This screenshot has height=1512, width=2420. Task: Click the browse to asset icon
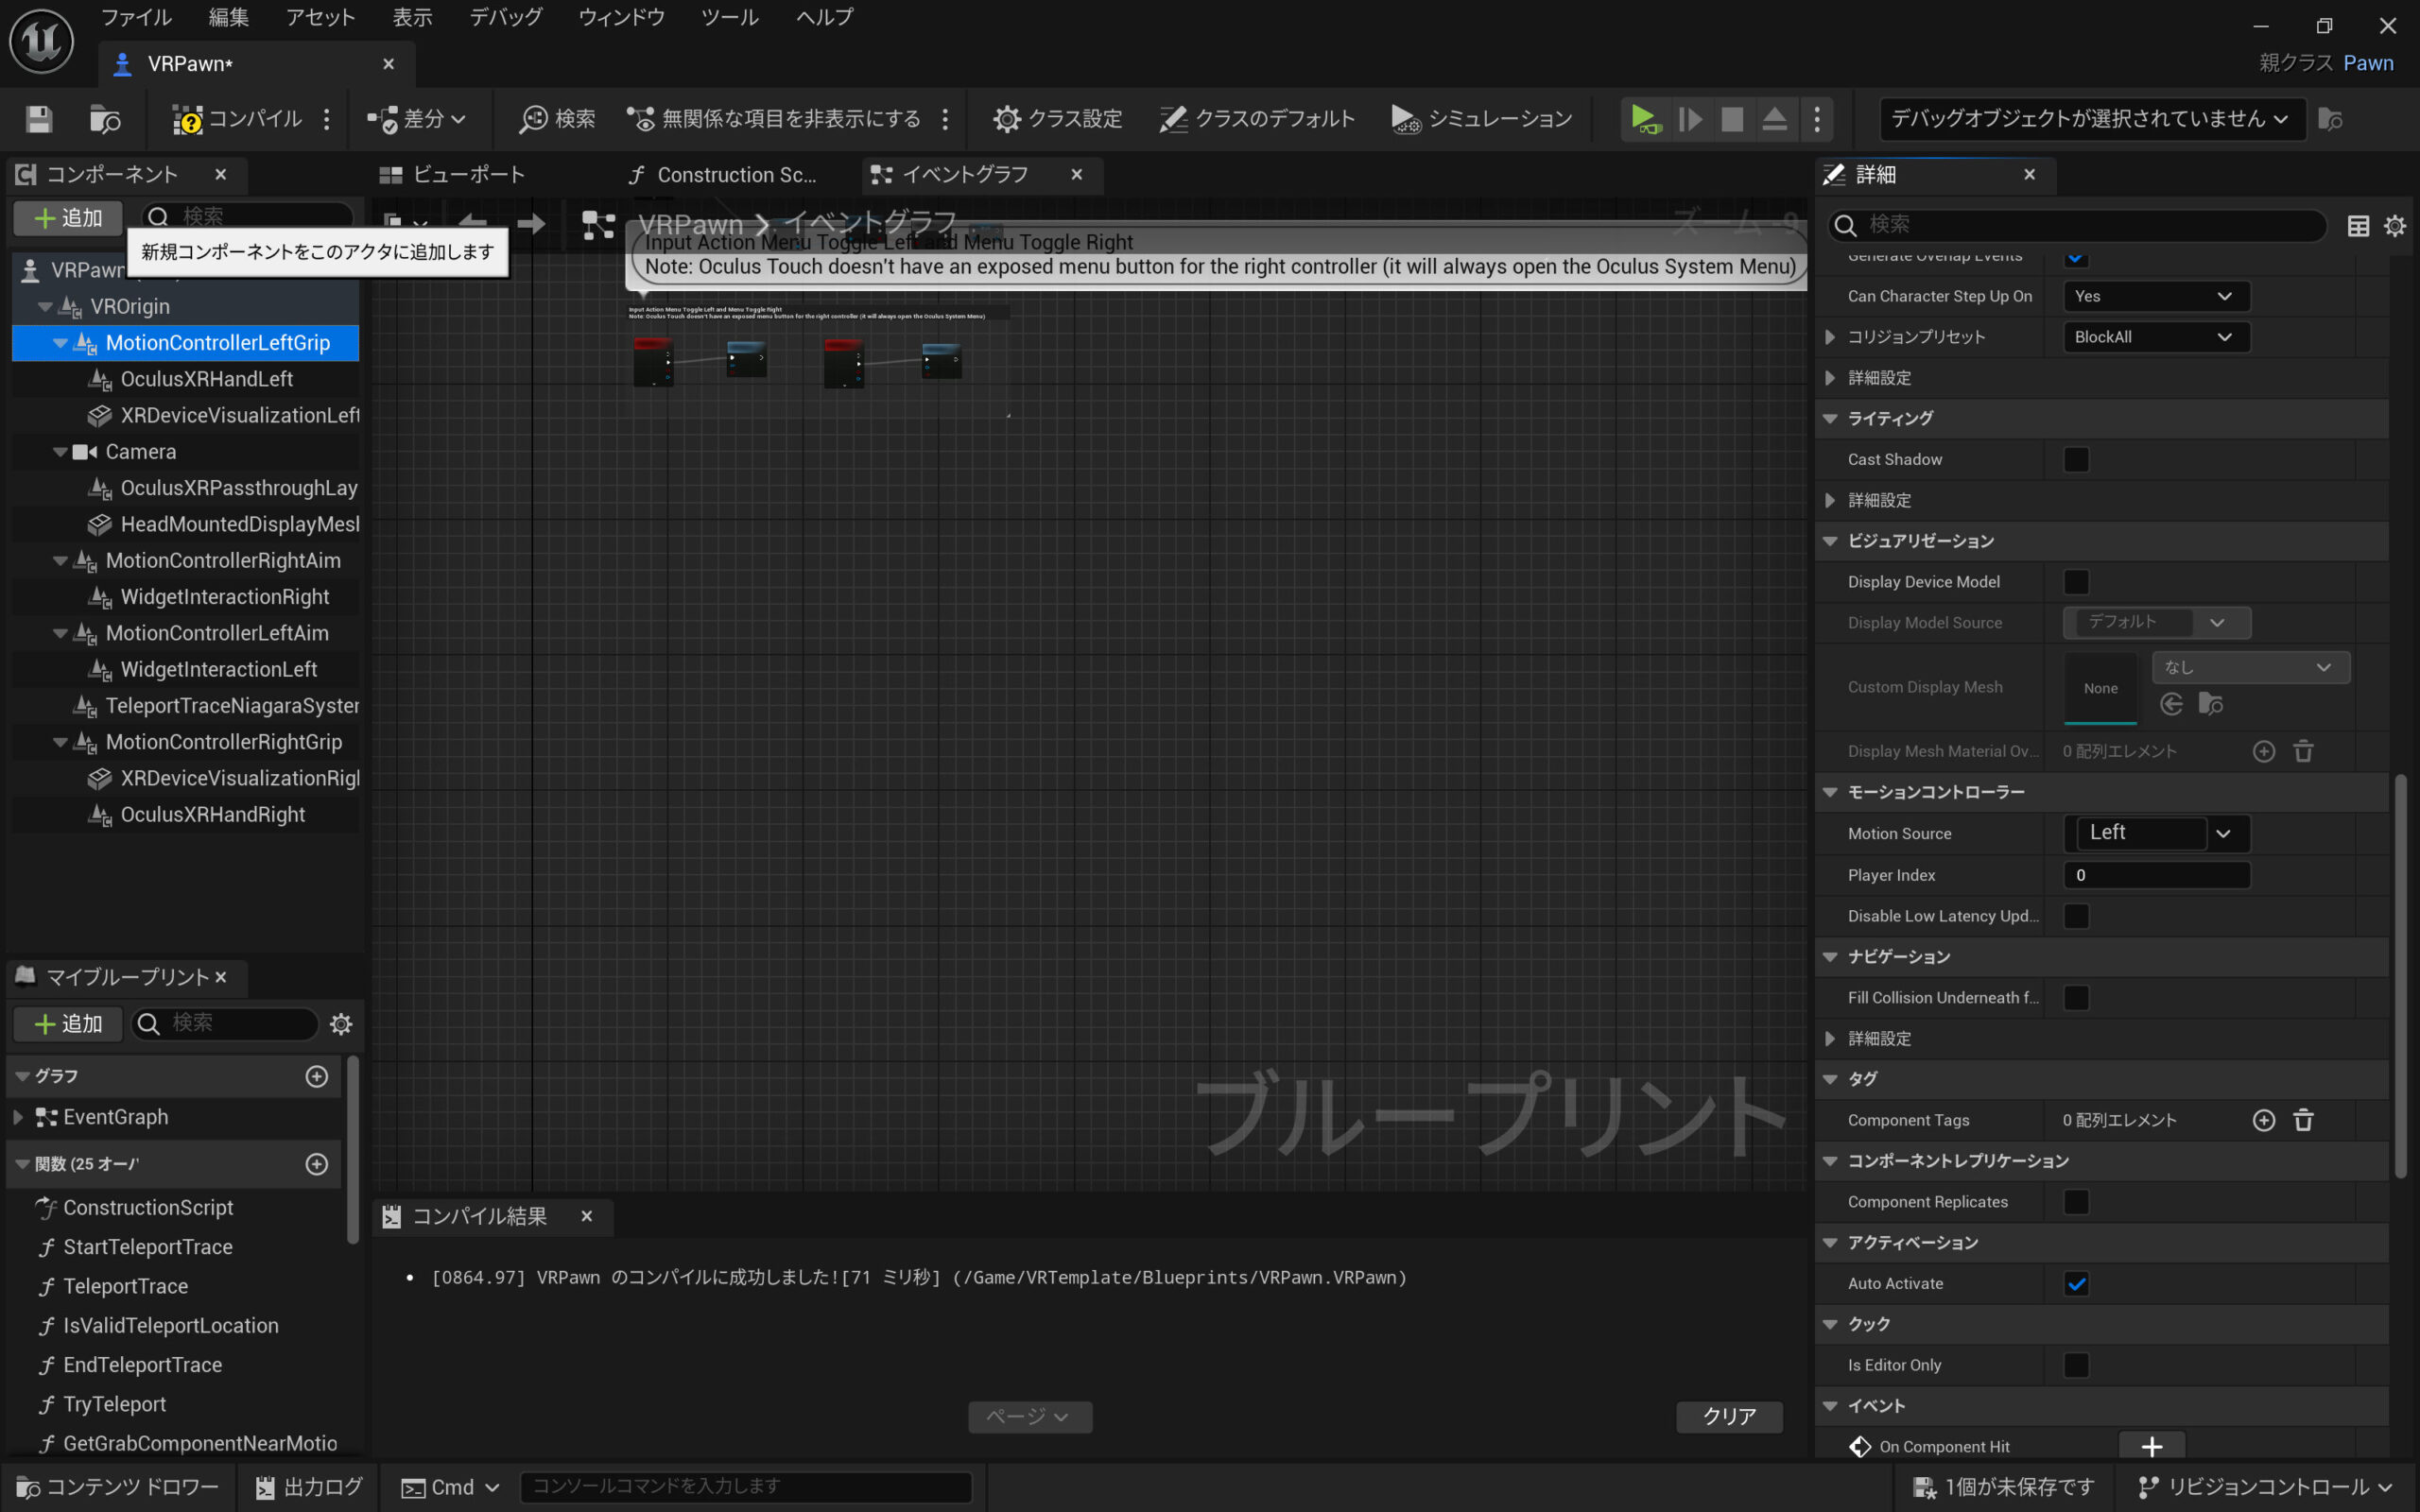tap(104, 119)
